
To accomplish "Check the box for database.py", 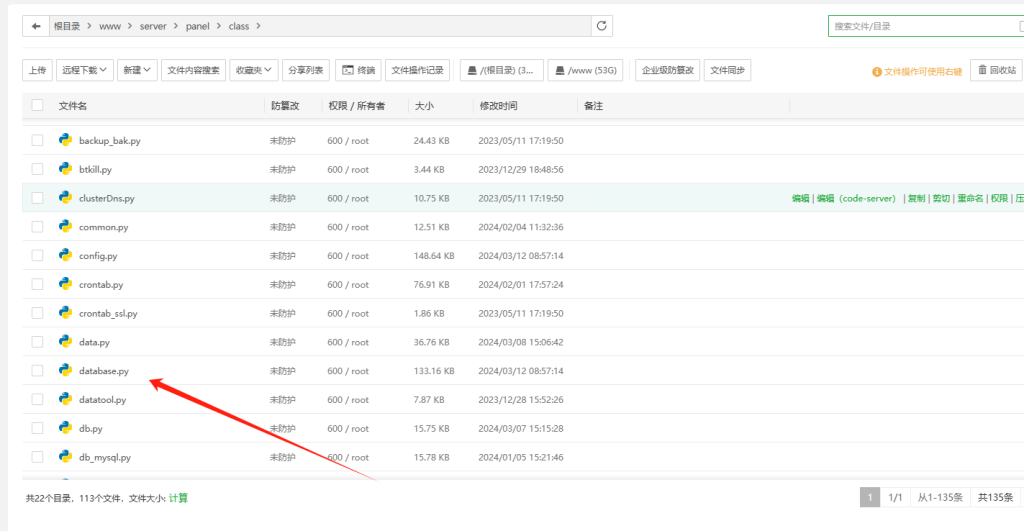I will pos(37,371).
